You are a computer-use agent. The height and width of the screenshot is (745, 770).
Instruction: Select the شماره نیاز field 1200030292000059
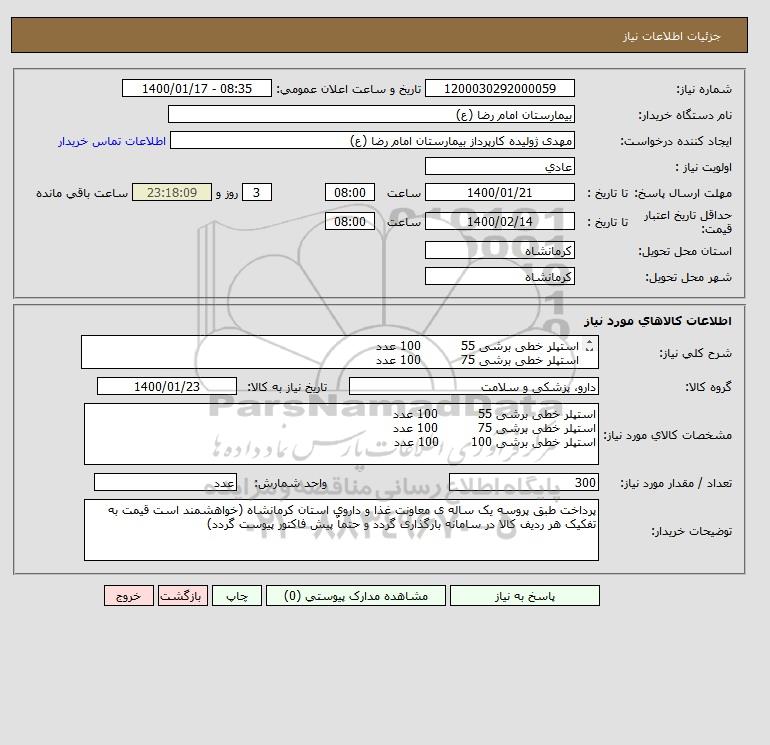pyautogui.click(x=499, y=88)
